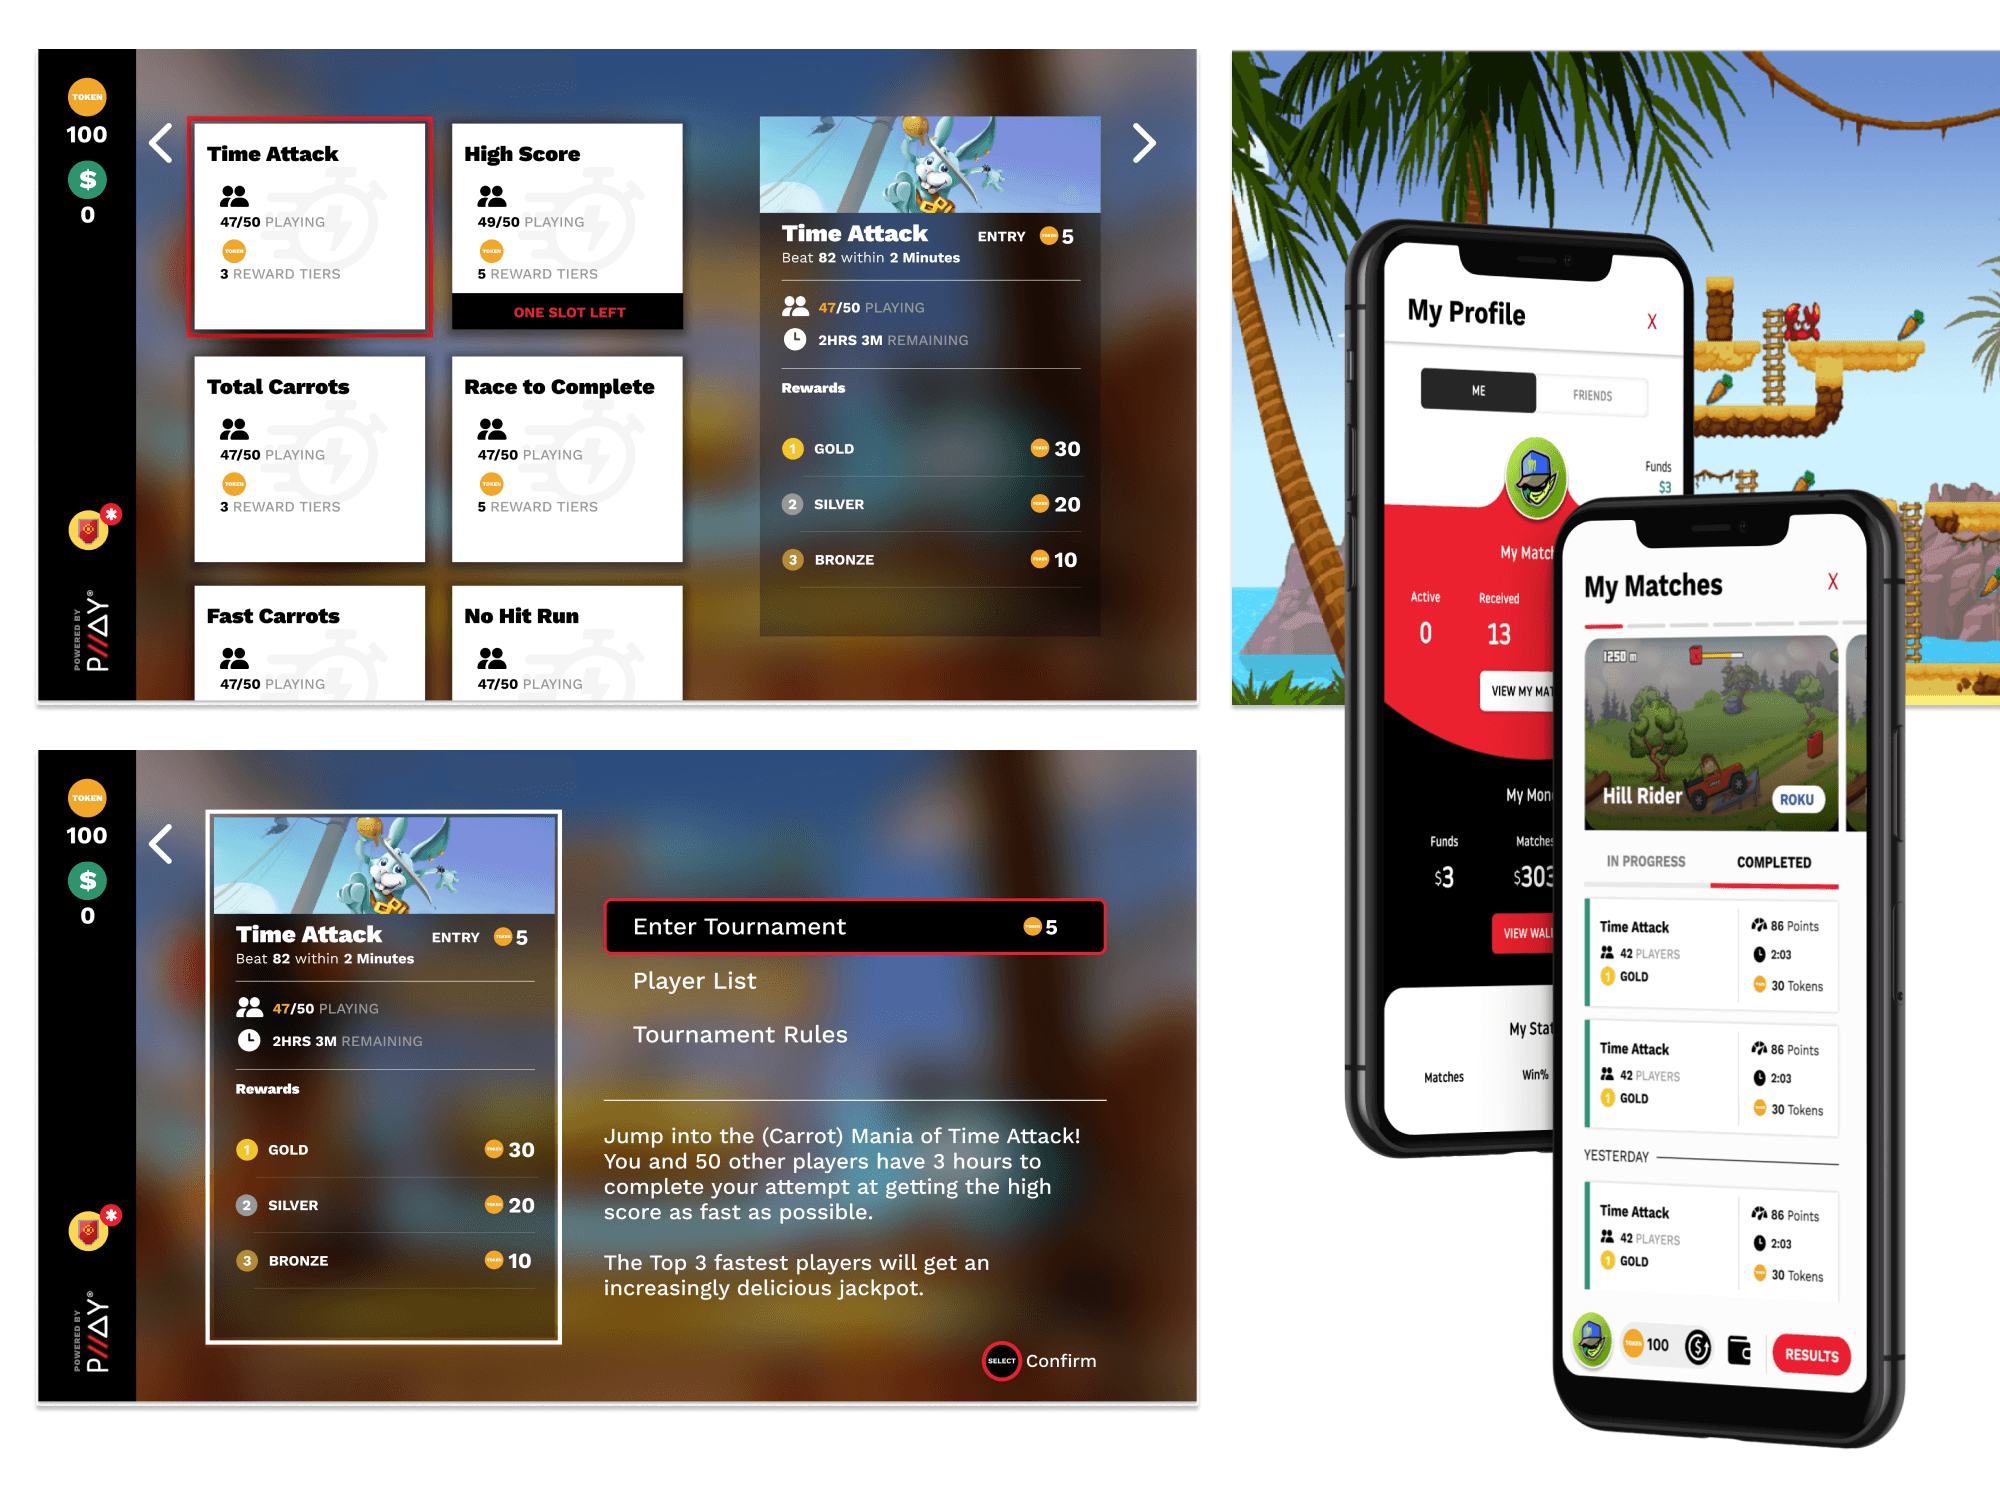This screenshot has width=2000, height=1500.
Task: Toggle left arrow to view previous tournaments
Action: (x=162, y=143)
